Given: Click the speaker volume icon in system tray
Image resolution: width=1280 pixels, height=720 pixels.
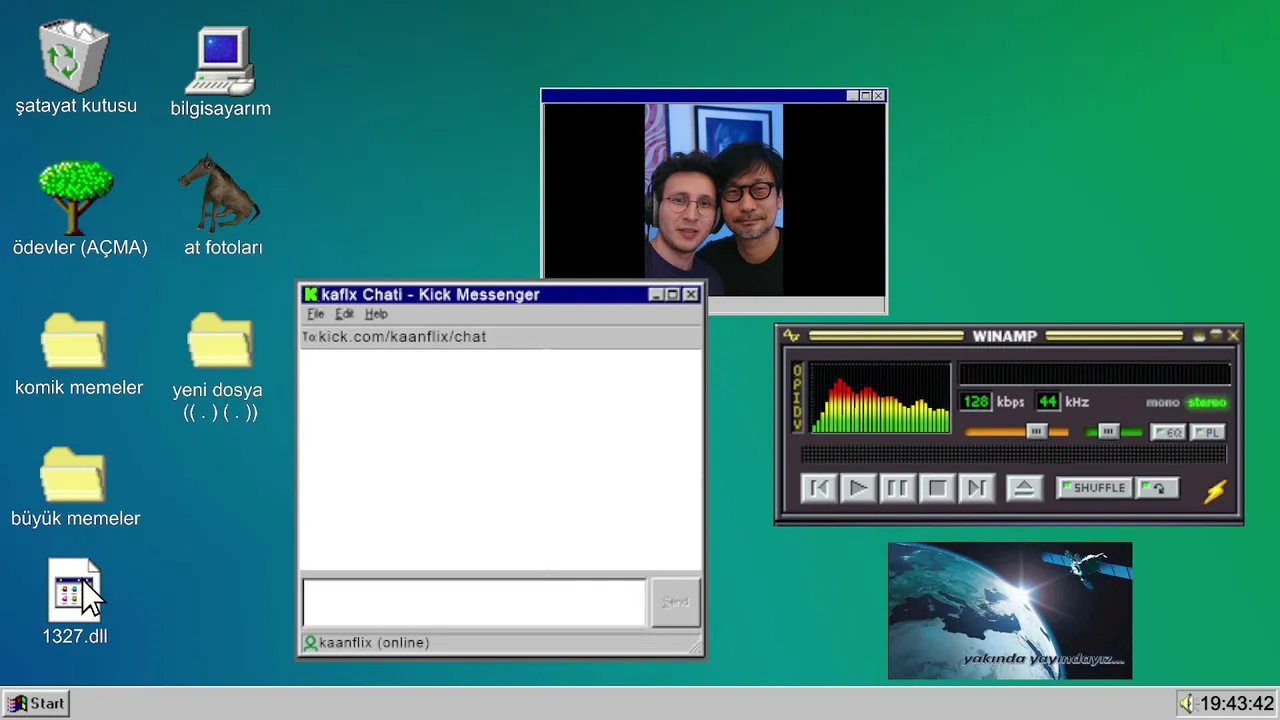Looking at the screenshot, I should point(1187,704).
